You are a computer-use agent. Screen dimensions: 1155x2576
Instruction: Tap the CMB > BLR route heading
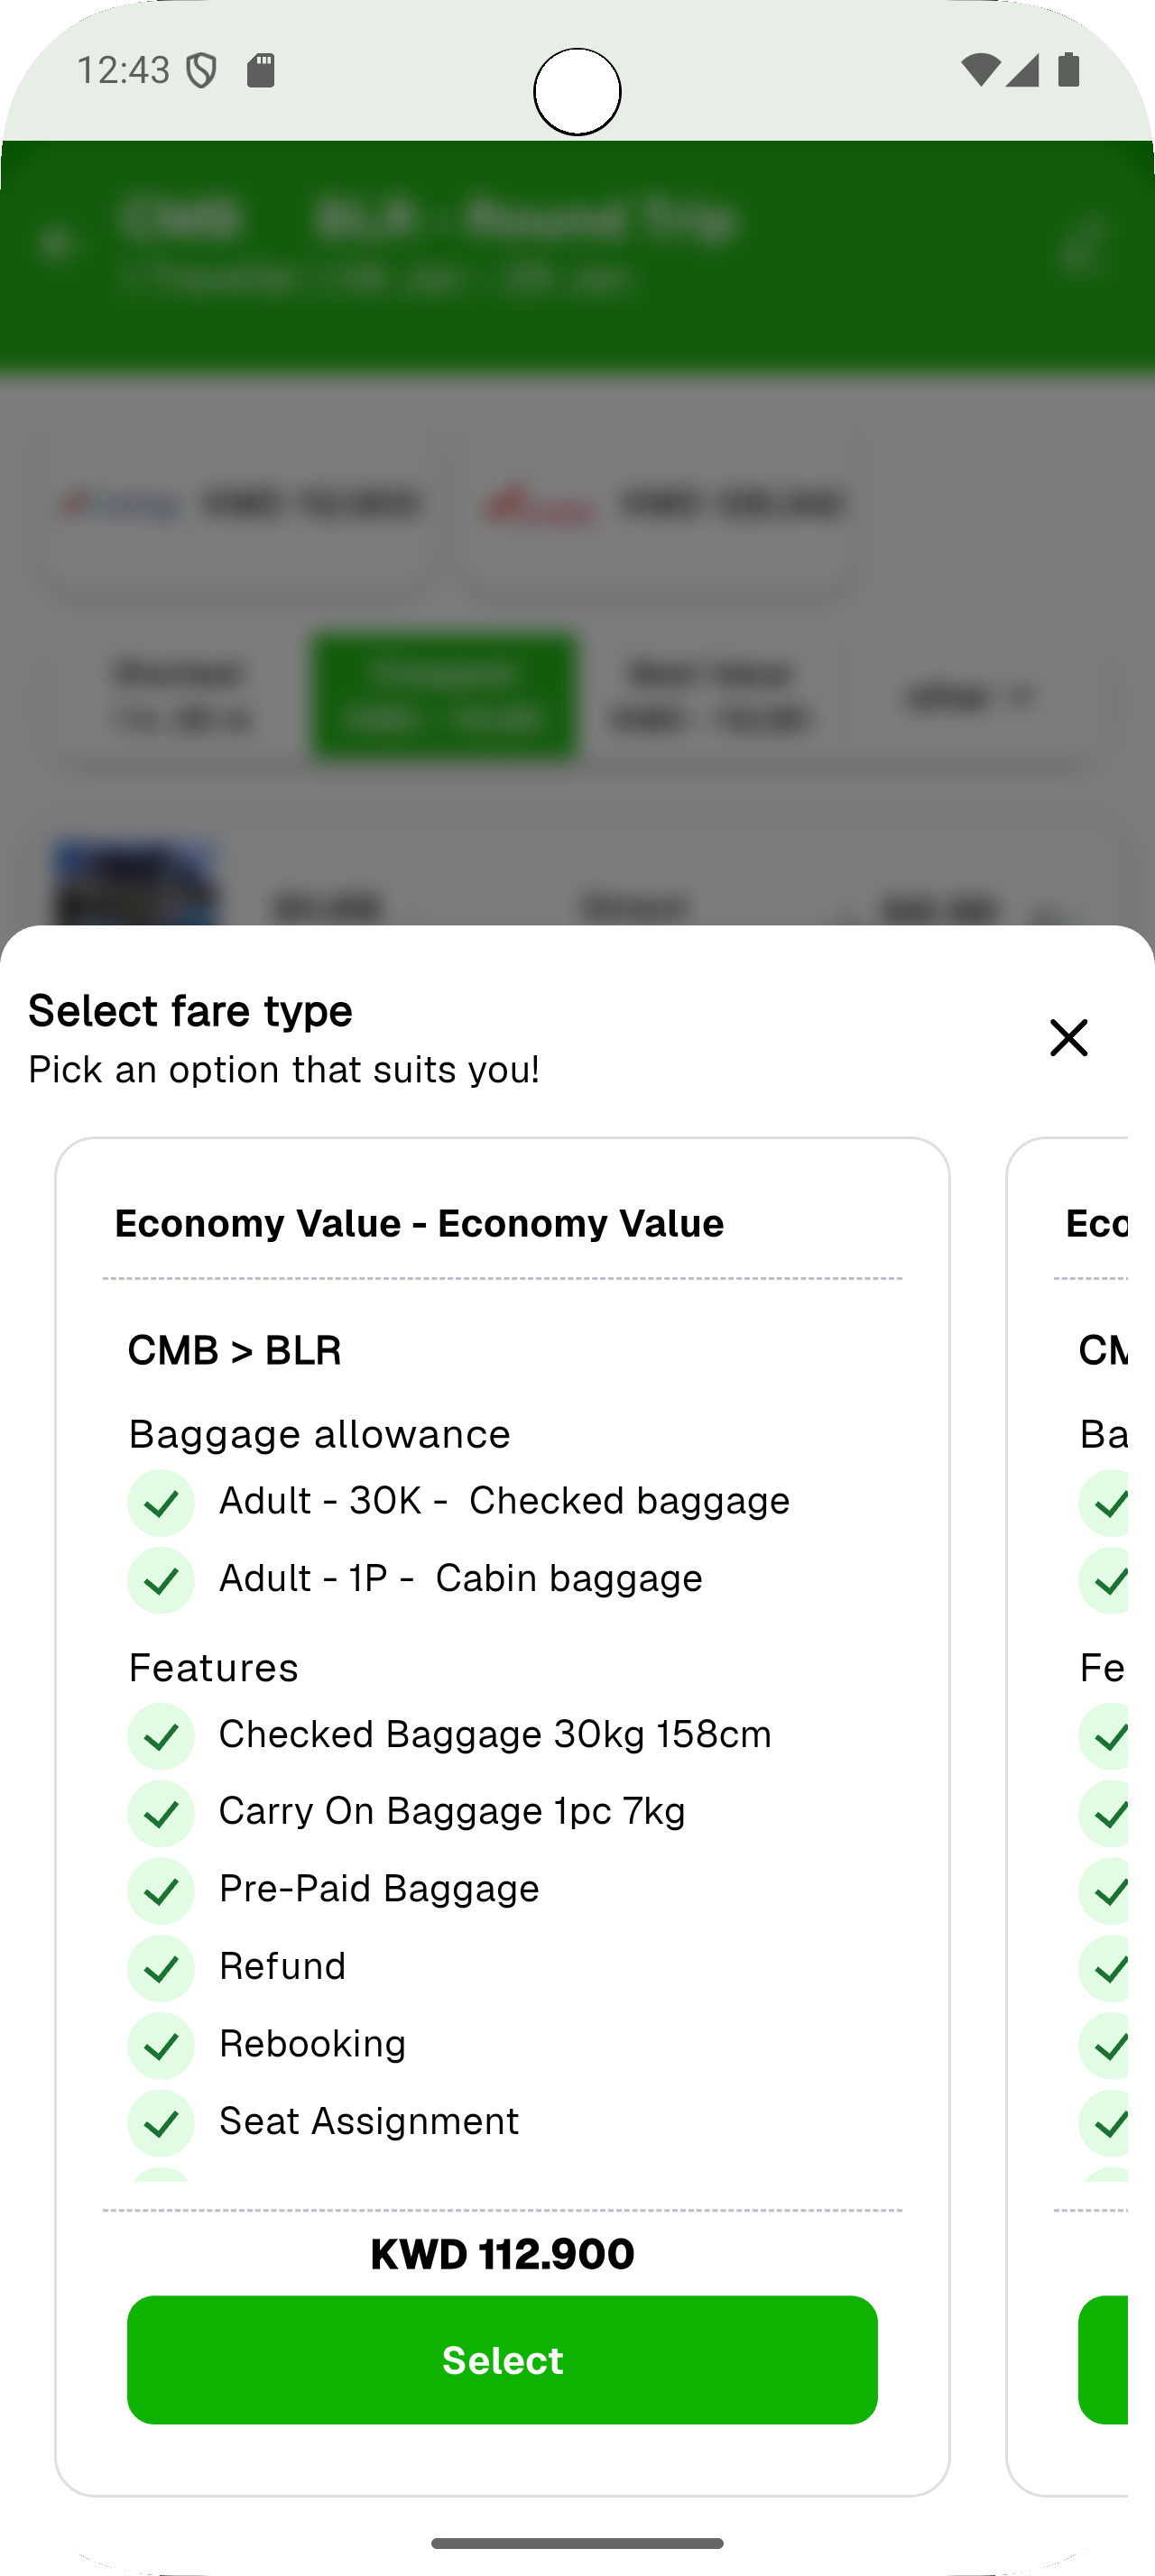tap(235, 1350)
